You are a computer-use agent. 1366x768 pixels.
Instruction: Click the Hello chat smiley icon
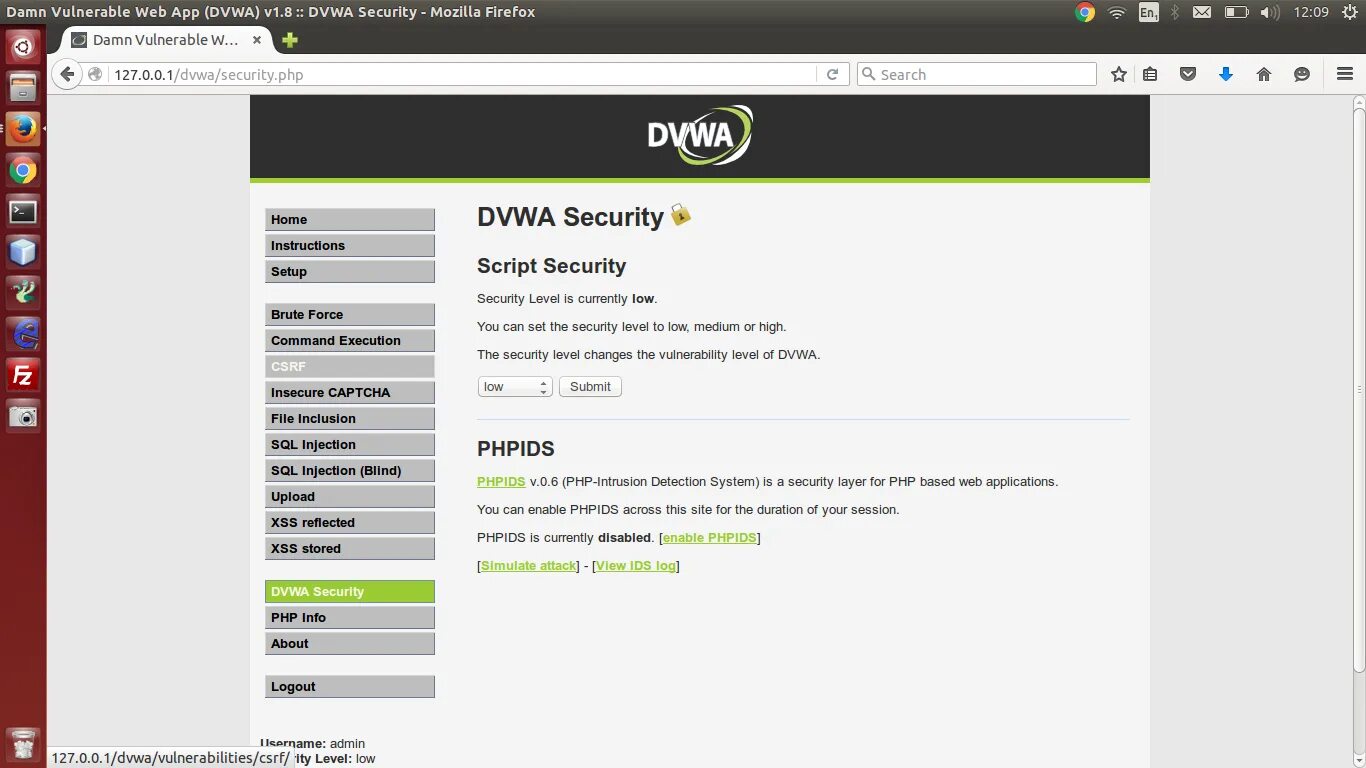coord(1302,74)
